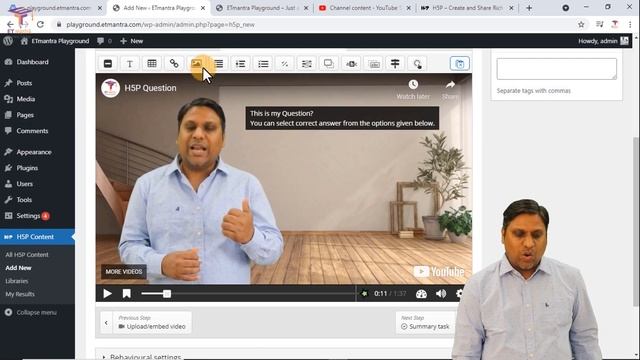Image resolution: width=640 pixels, height=360 pixels.
Task: Select the Single Choice Set tool
Action: point(241,64)
